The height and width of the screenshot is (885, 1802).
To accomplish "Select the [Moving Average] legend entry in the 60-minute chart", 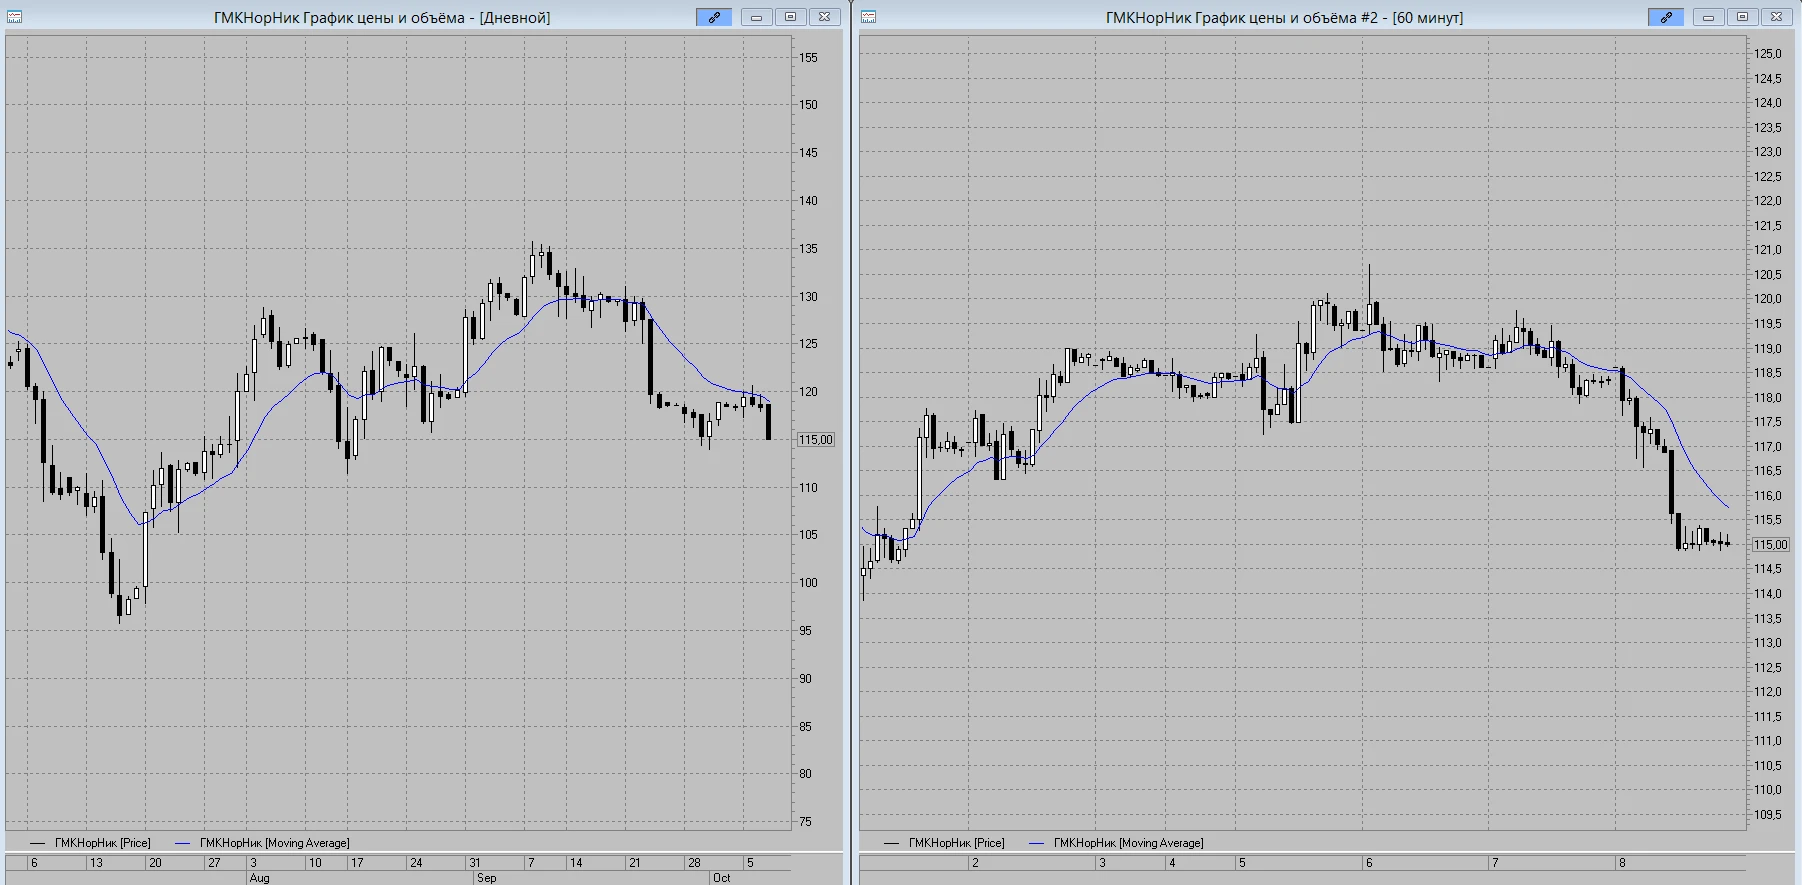I will pyautogui.click(x=1116, y=843).
